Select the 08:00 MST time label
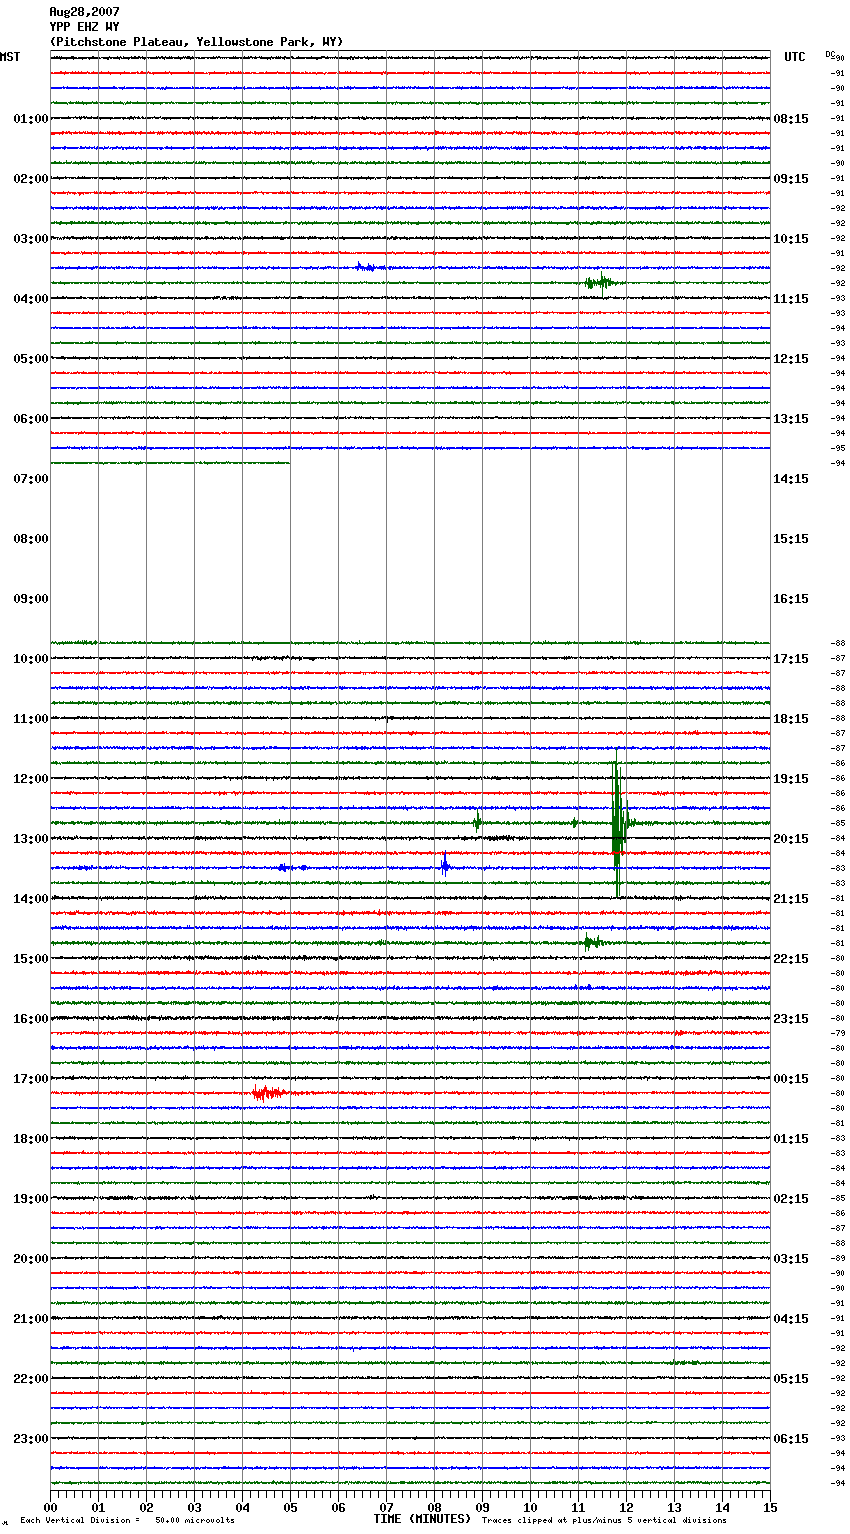The width and height of the screenshot is (850, 1534). click(x=31, y=539)
